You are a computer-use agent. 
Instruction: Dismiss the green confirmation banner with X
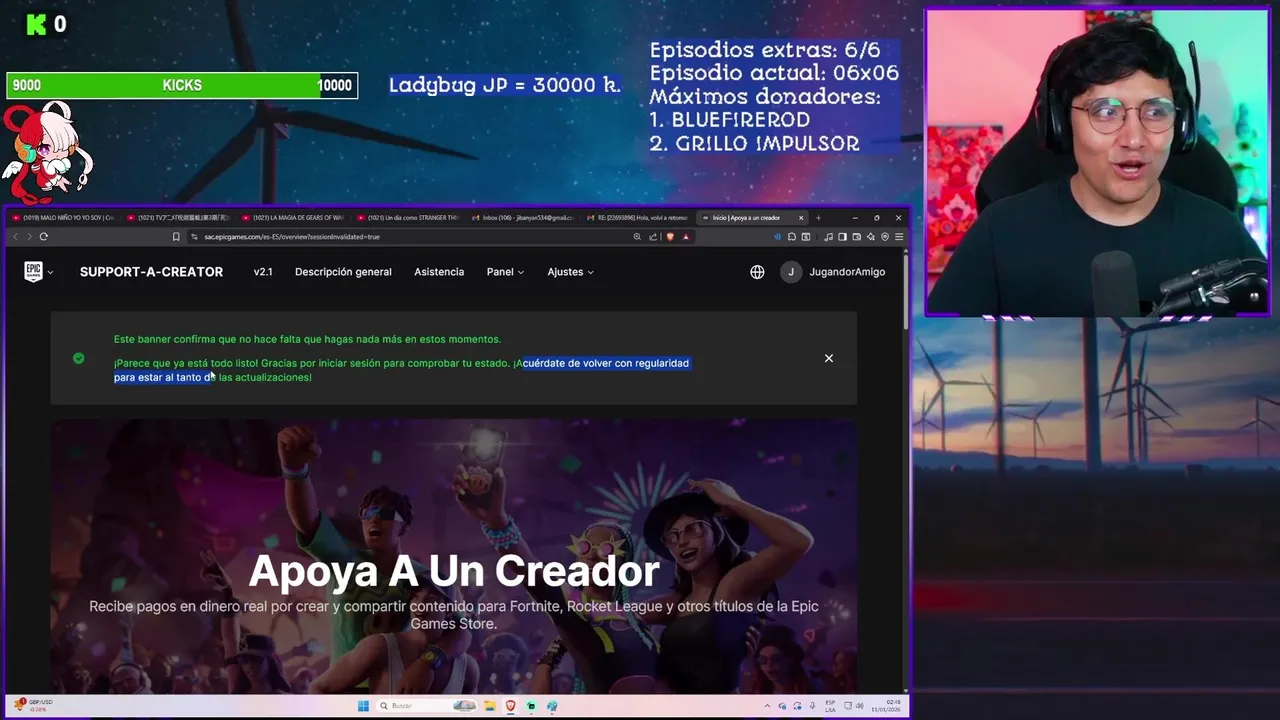(x=828, y=358)
